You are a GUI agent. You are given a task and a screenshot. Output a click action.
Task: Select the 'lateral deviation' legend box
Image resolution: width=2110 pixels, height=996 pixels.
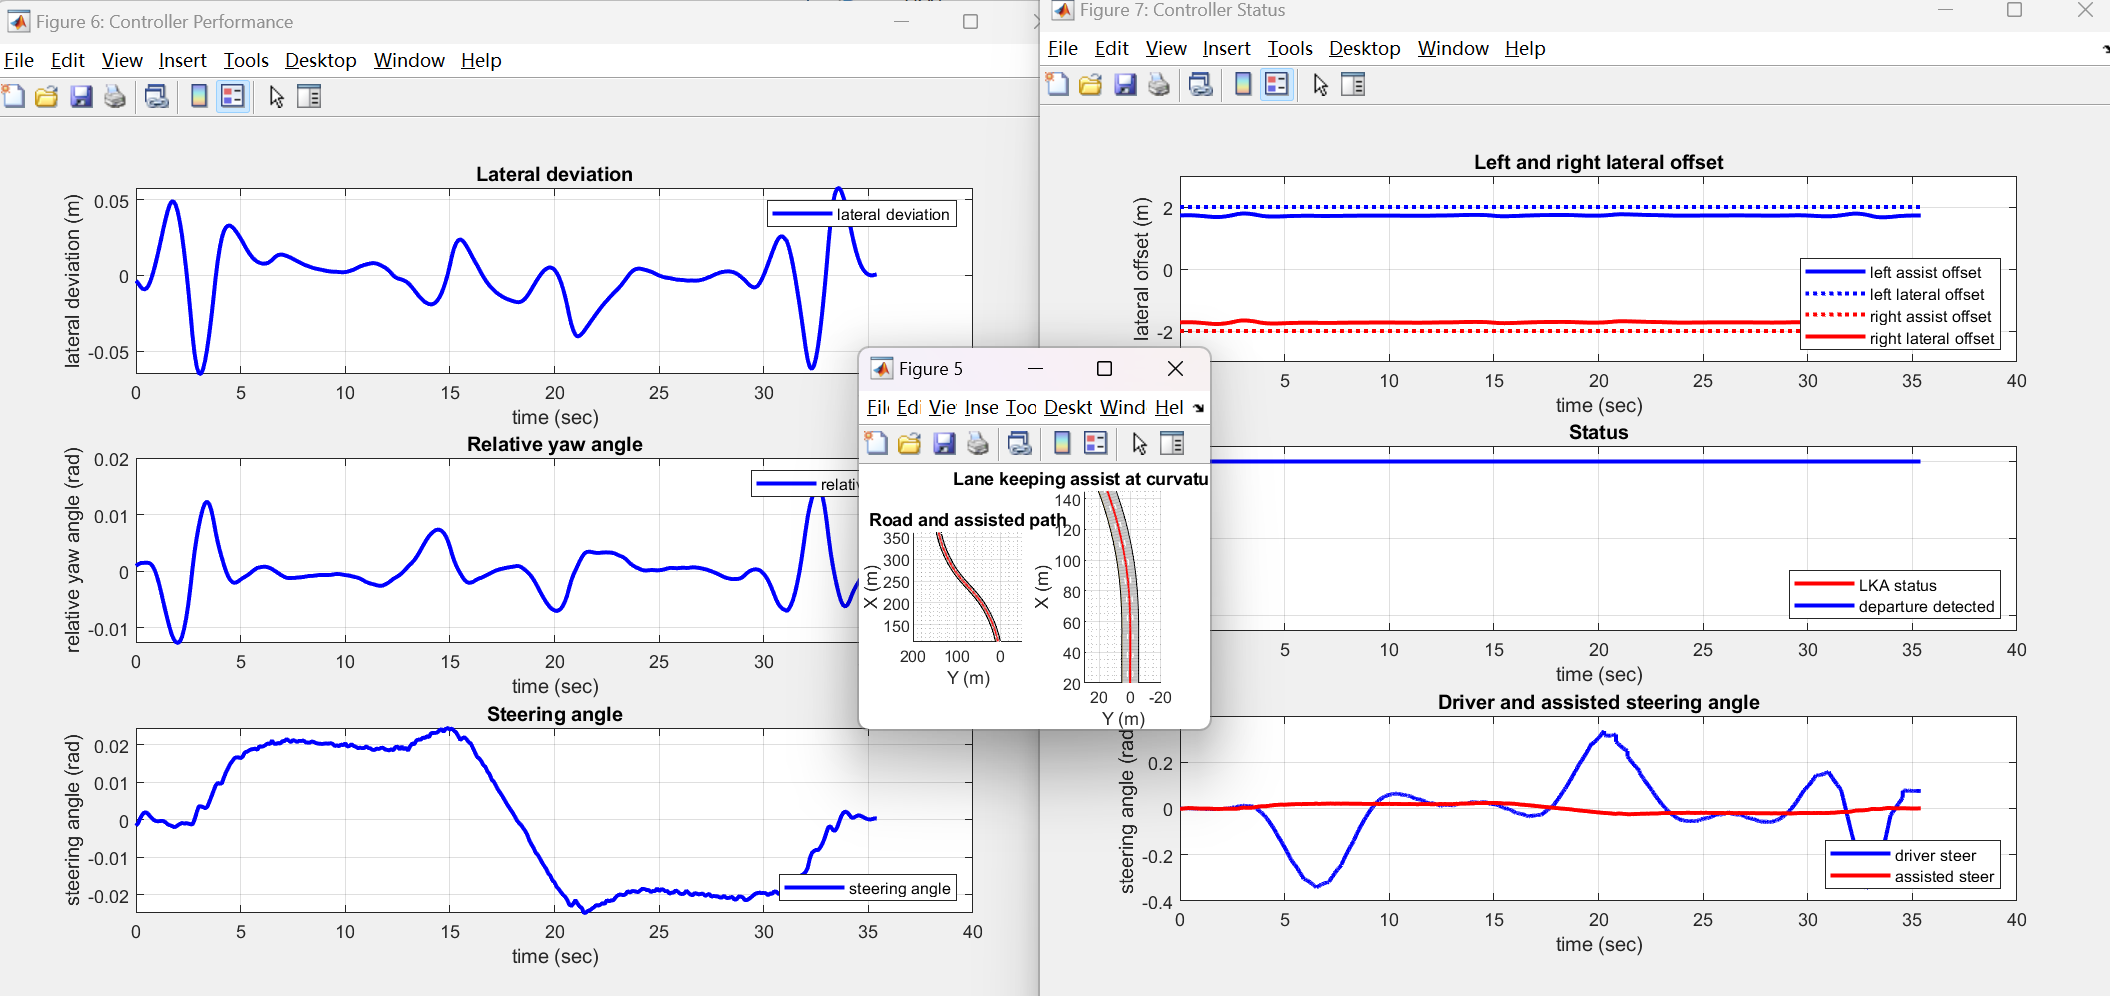[x=862, y=214]
